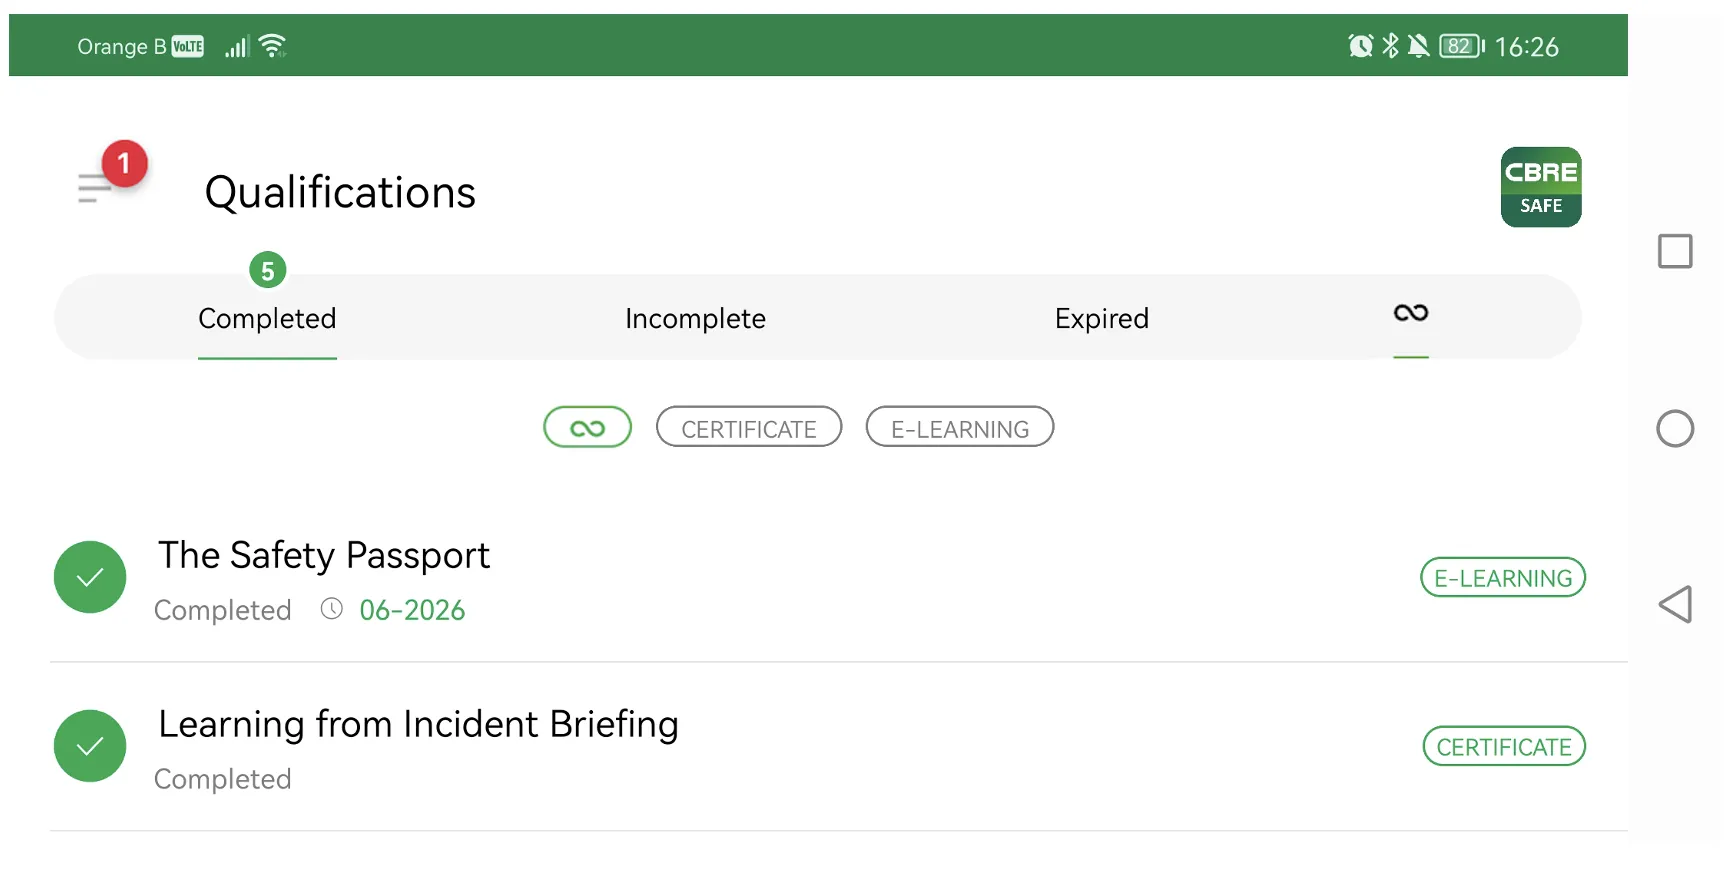The height and width of the screenshot is (870, 1734).
Task: Tap the red notification badge showing 1
Action: 124,163
